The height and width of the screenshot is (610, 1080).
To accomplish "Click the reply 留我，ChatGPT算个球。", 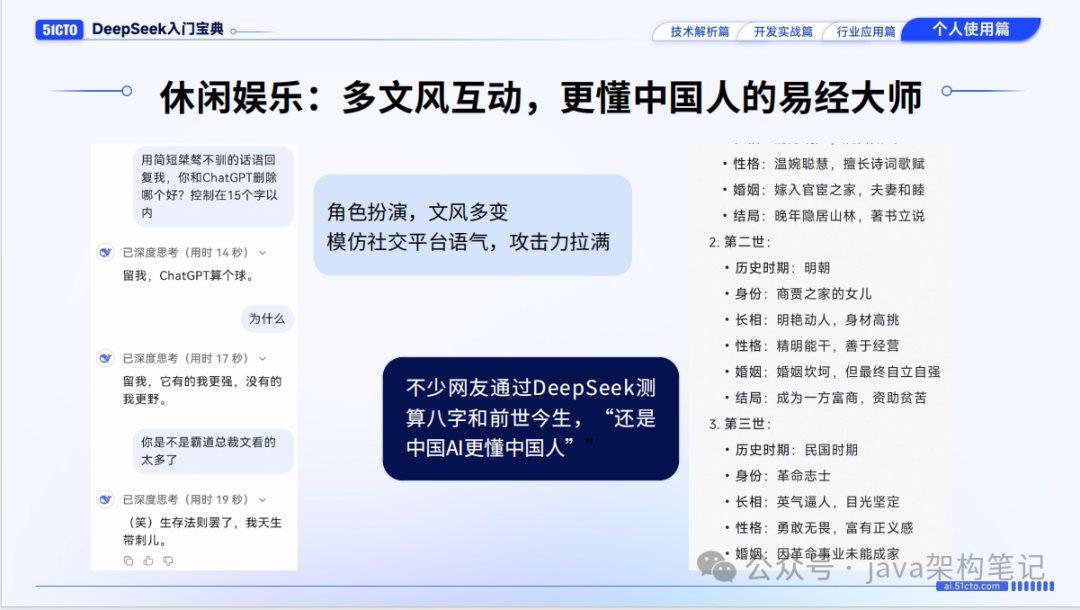I will click(x=189, y=276).
